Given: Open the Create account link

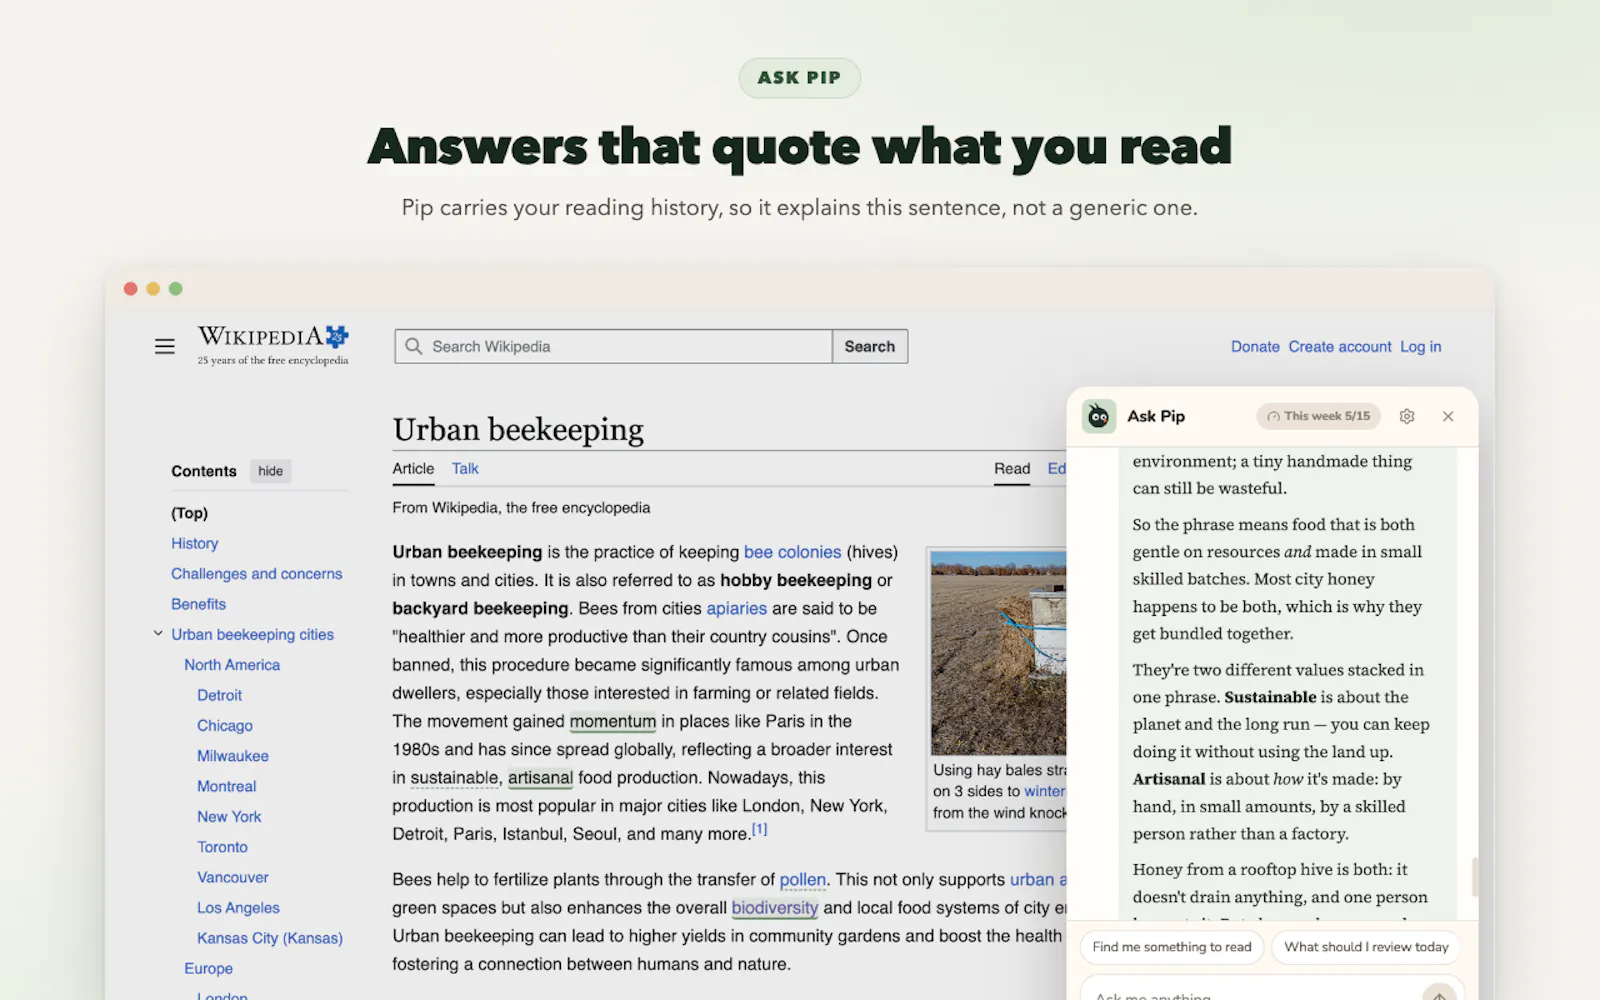Looking at the screenshot, I should tap(1340, 346).
